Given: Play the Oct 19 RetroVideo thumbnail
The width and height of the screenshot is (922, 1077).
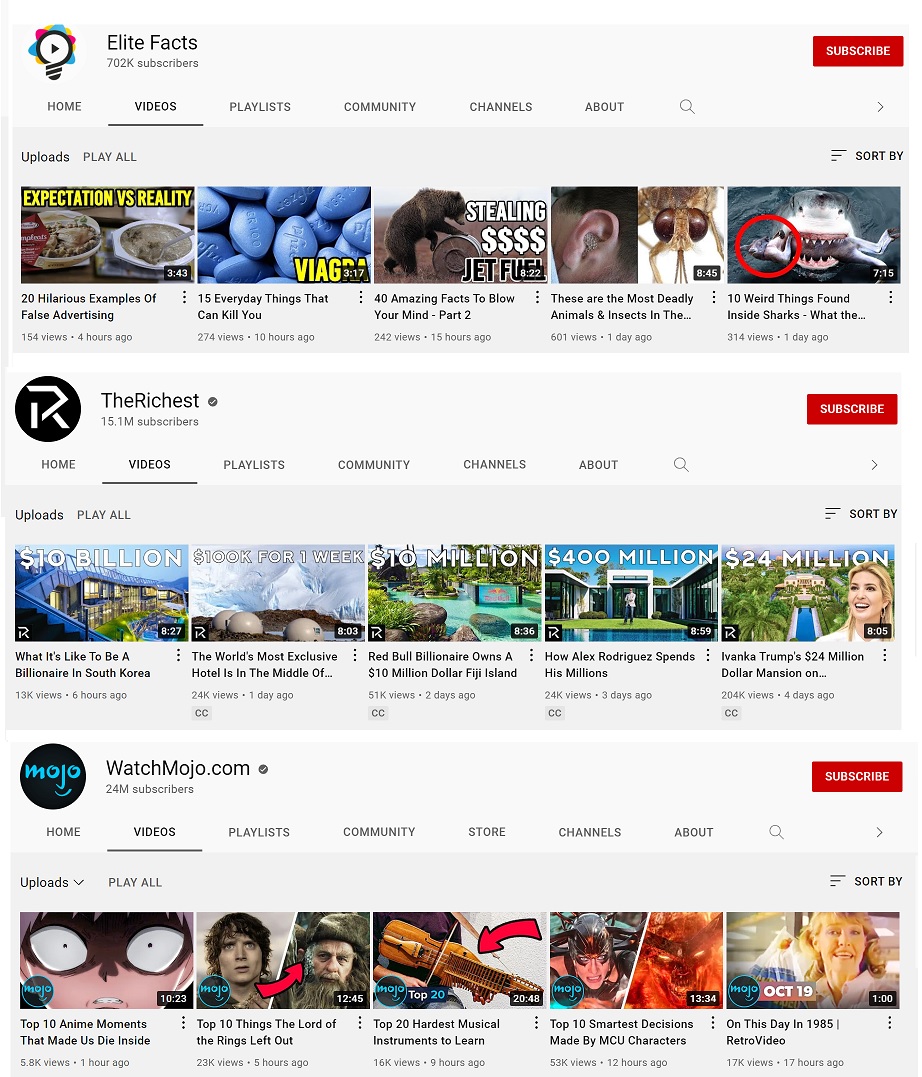Looking at the screenshot, I should (813, 960).
